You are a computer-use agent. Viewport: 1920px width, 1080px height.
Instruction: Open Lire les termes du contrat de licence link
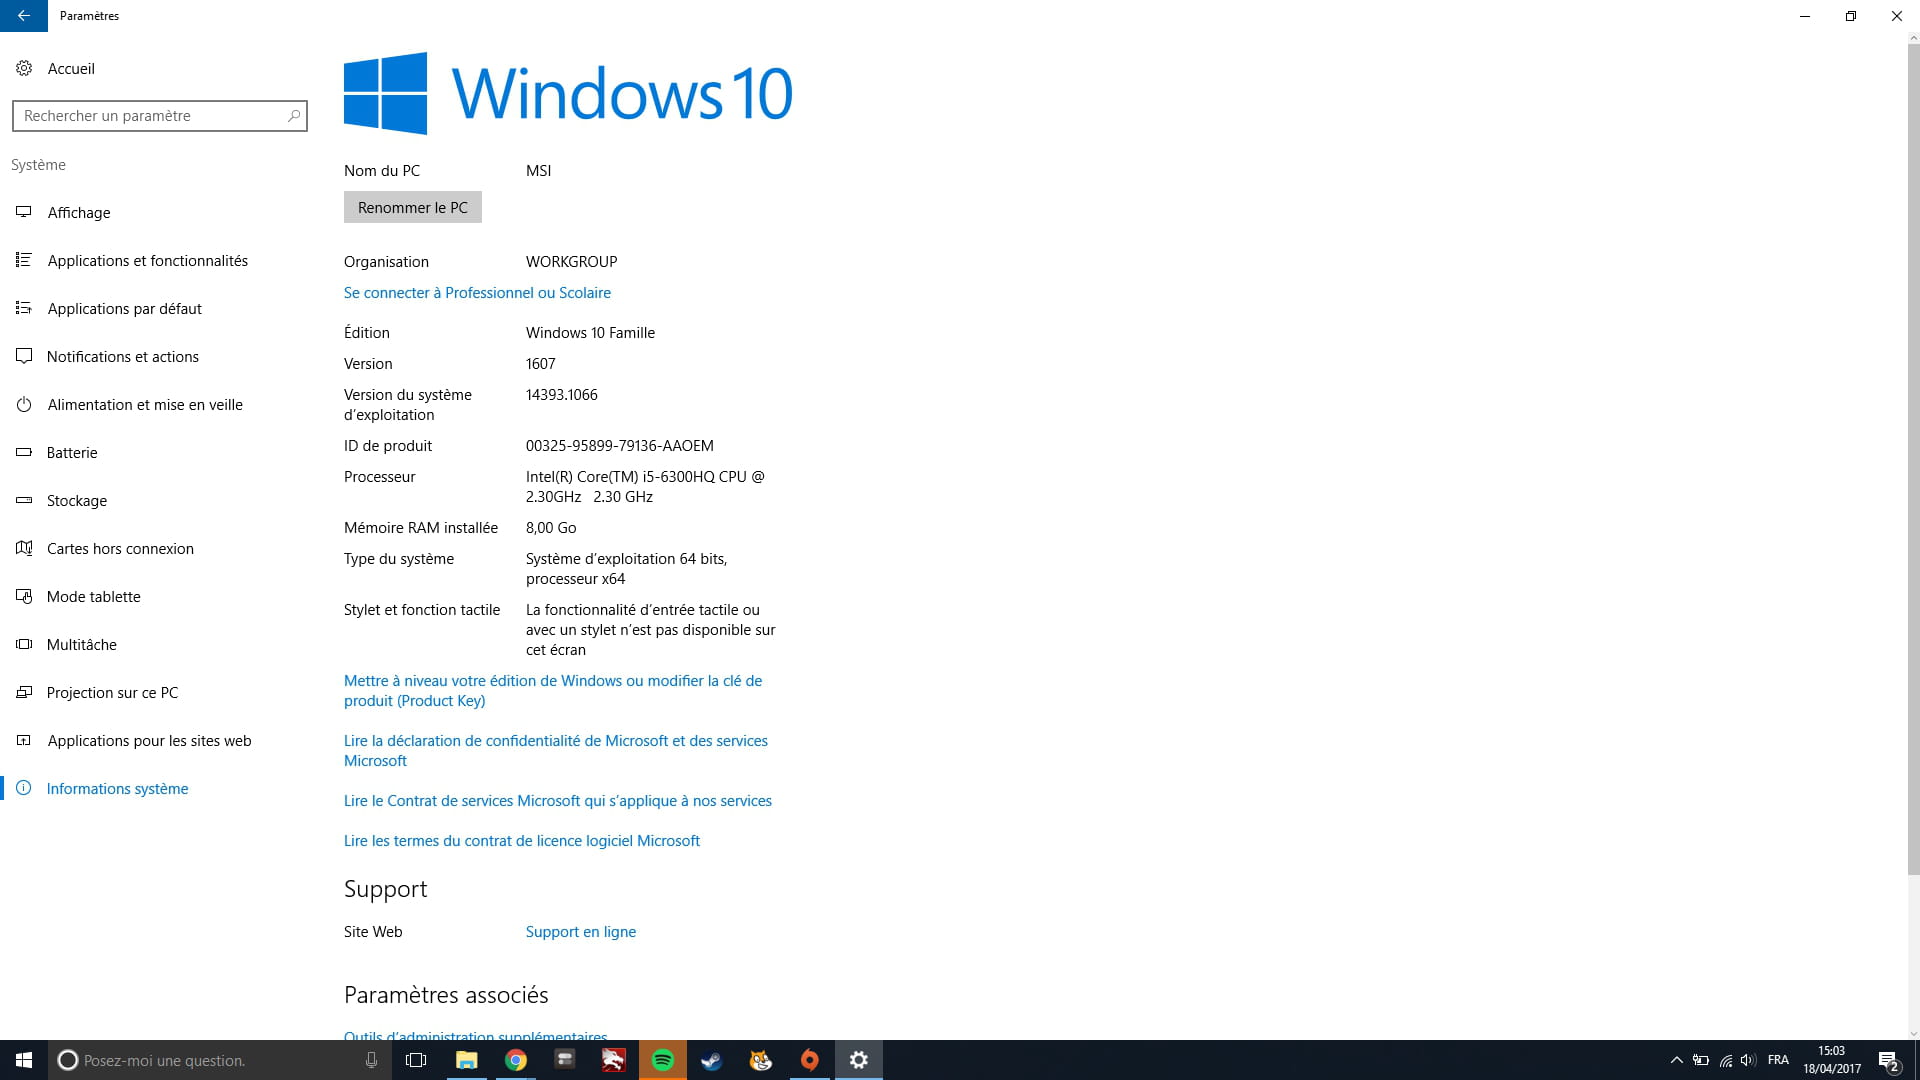[x=522, y=840]
